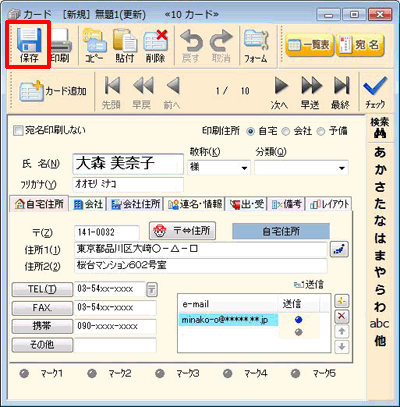This screenshot has width=400, height=407.
Task: Open the フォーム form settings icon
Action: point(256,40)
